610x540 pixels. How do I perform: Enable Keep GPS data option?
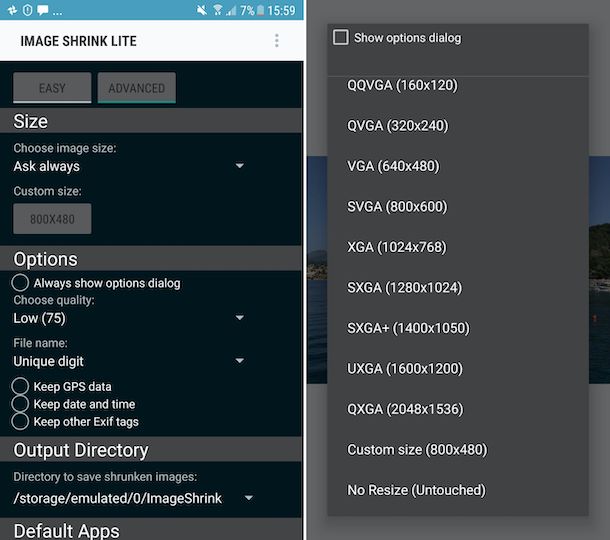click(x=61, y=386)
